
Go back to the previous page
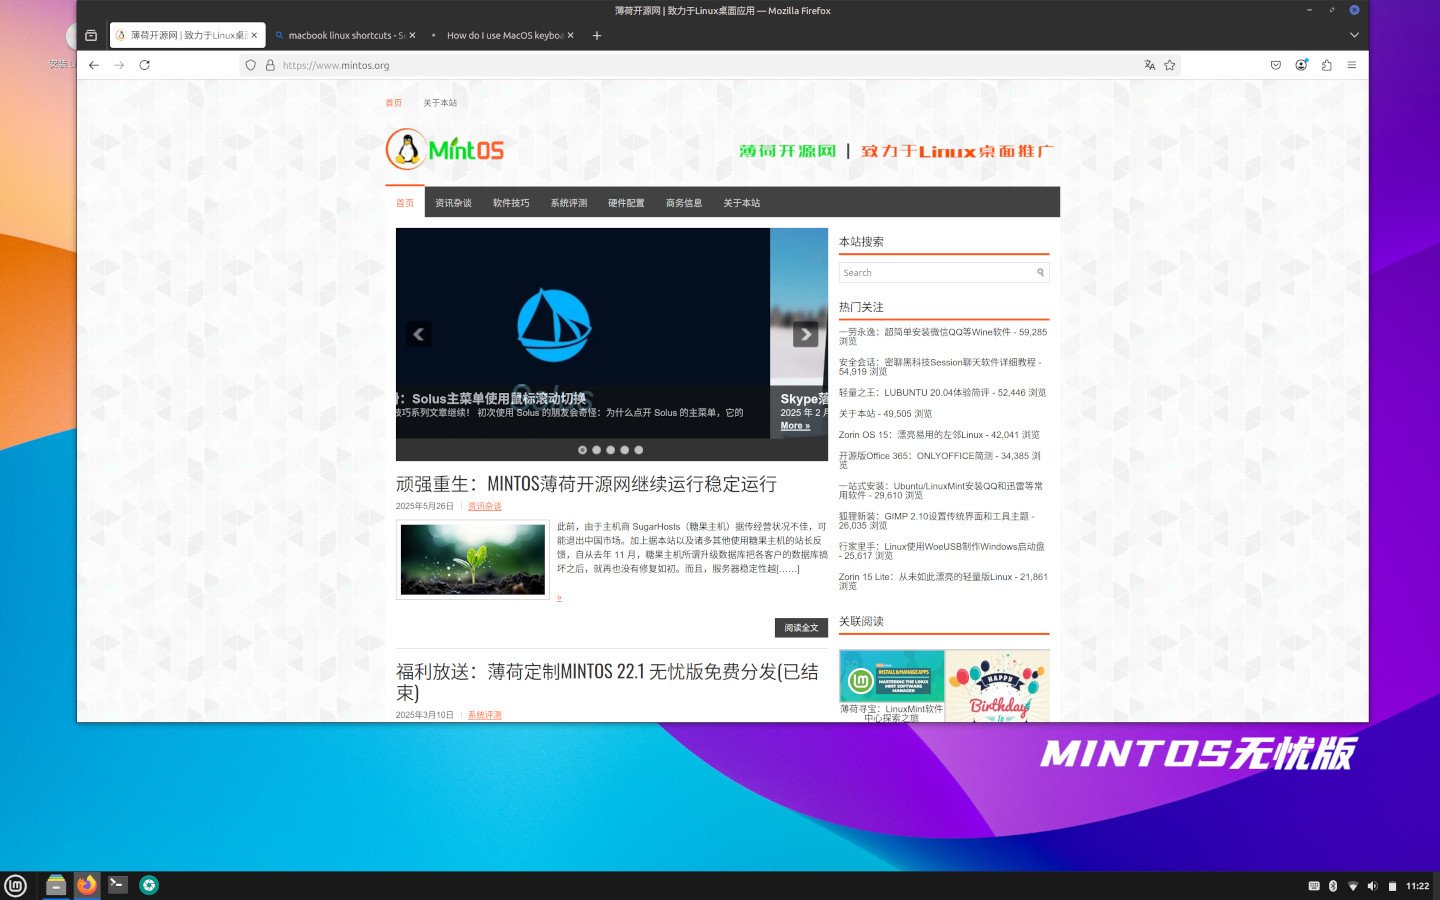click(94, 65)
